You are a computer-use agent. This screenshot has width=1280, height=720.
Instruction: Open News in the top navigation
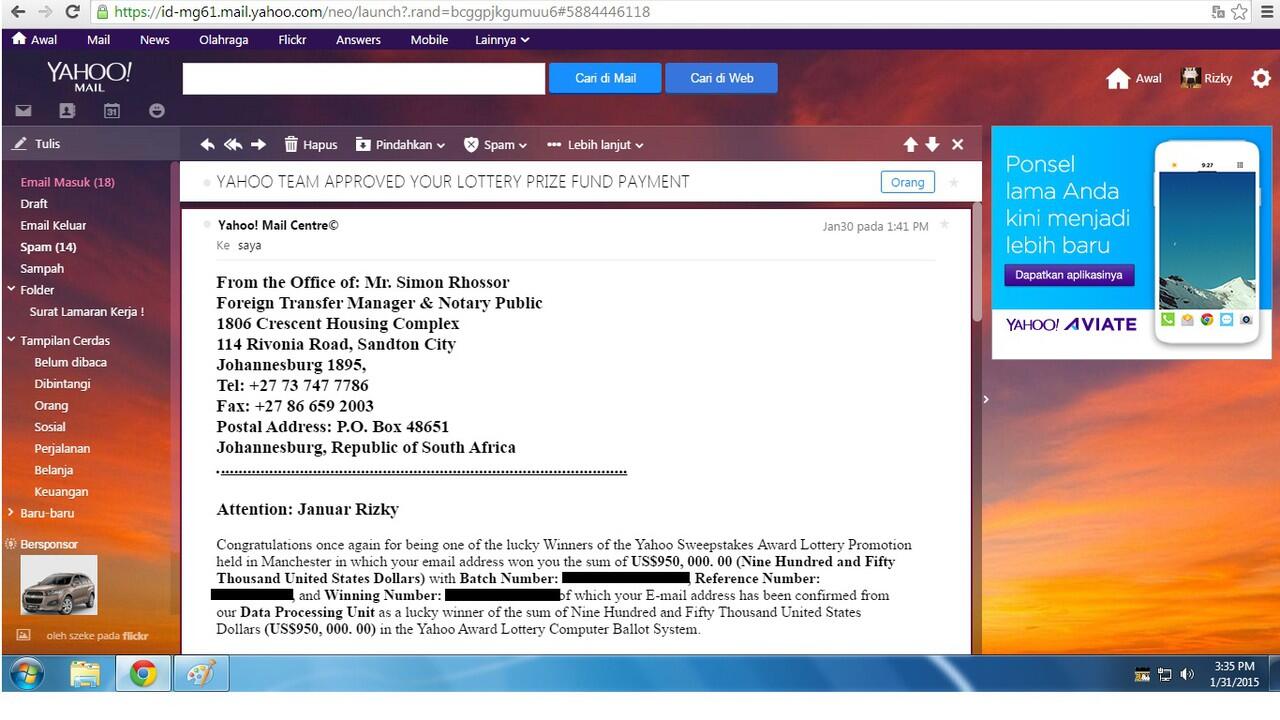tap(155, 40)
